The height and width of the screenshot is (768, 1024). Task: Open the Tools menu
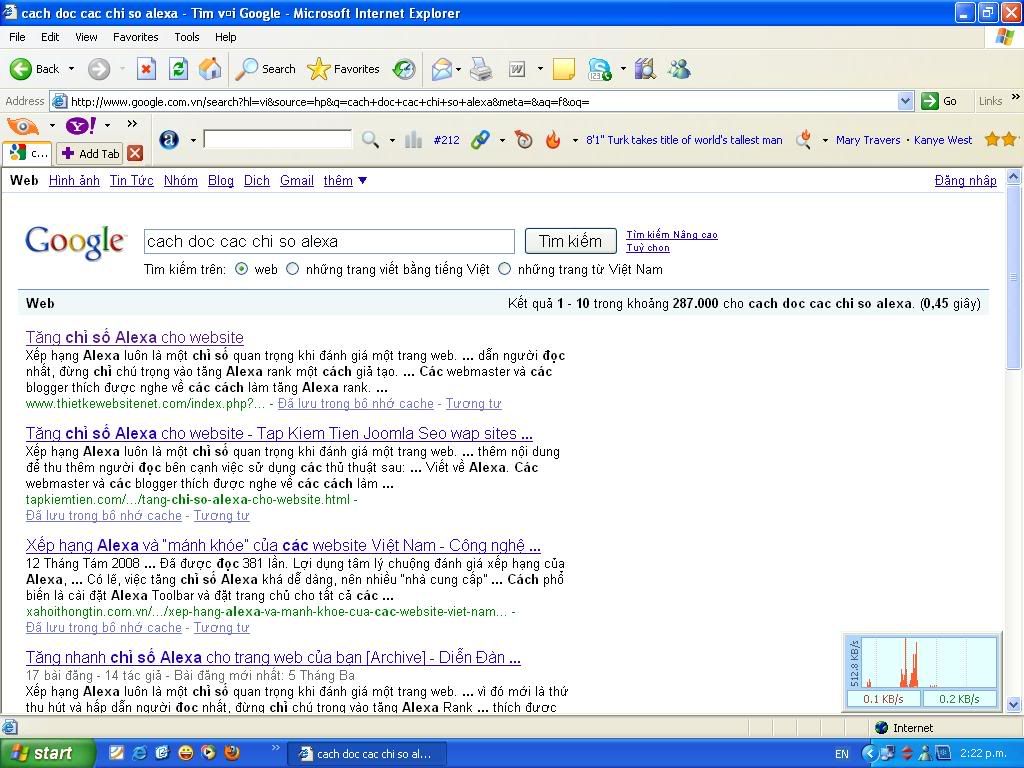click(x=187, y=37)
